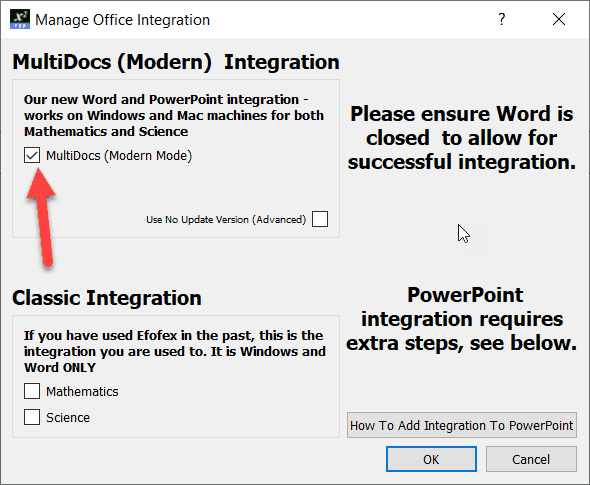Uncheck the MultiDocs (Modern Mode) checkbox
590x485 pixels.
(32, 155)
